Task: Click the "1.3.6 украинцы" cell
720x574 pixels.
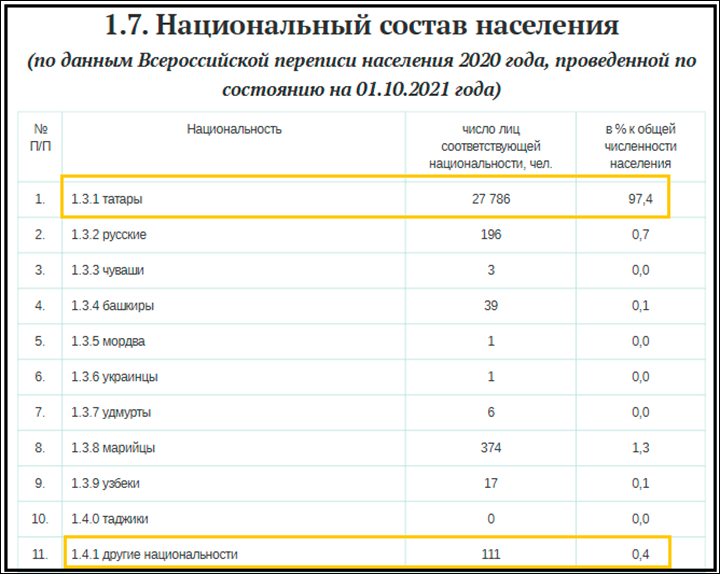Action: tap(114, 377)
